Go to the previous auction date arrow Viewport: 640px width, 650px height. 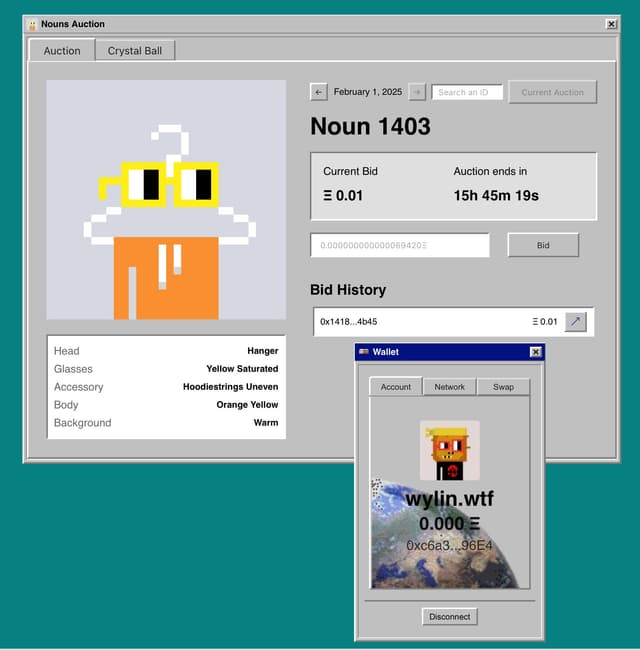tap(318, 92)
